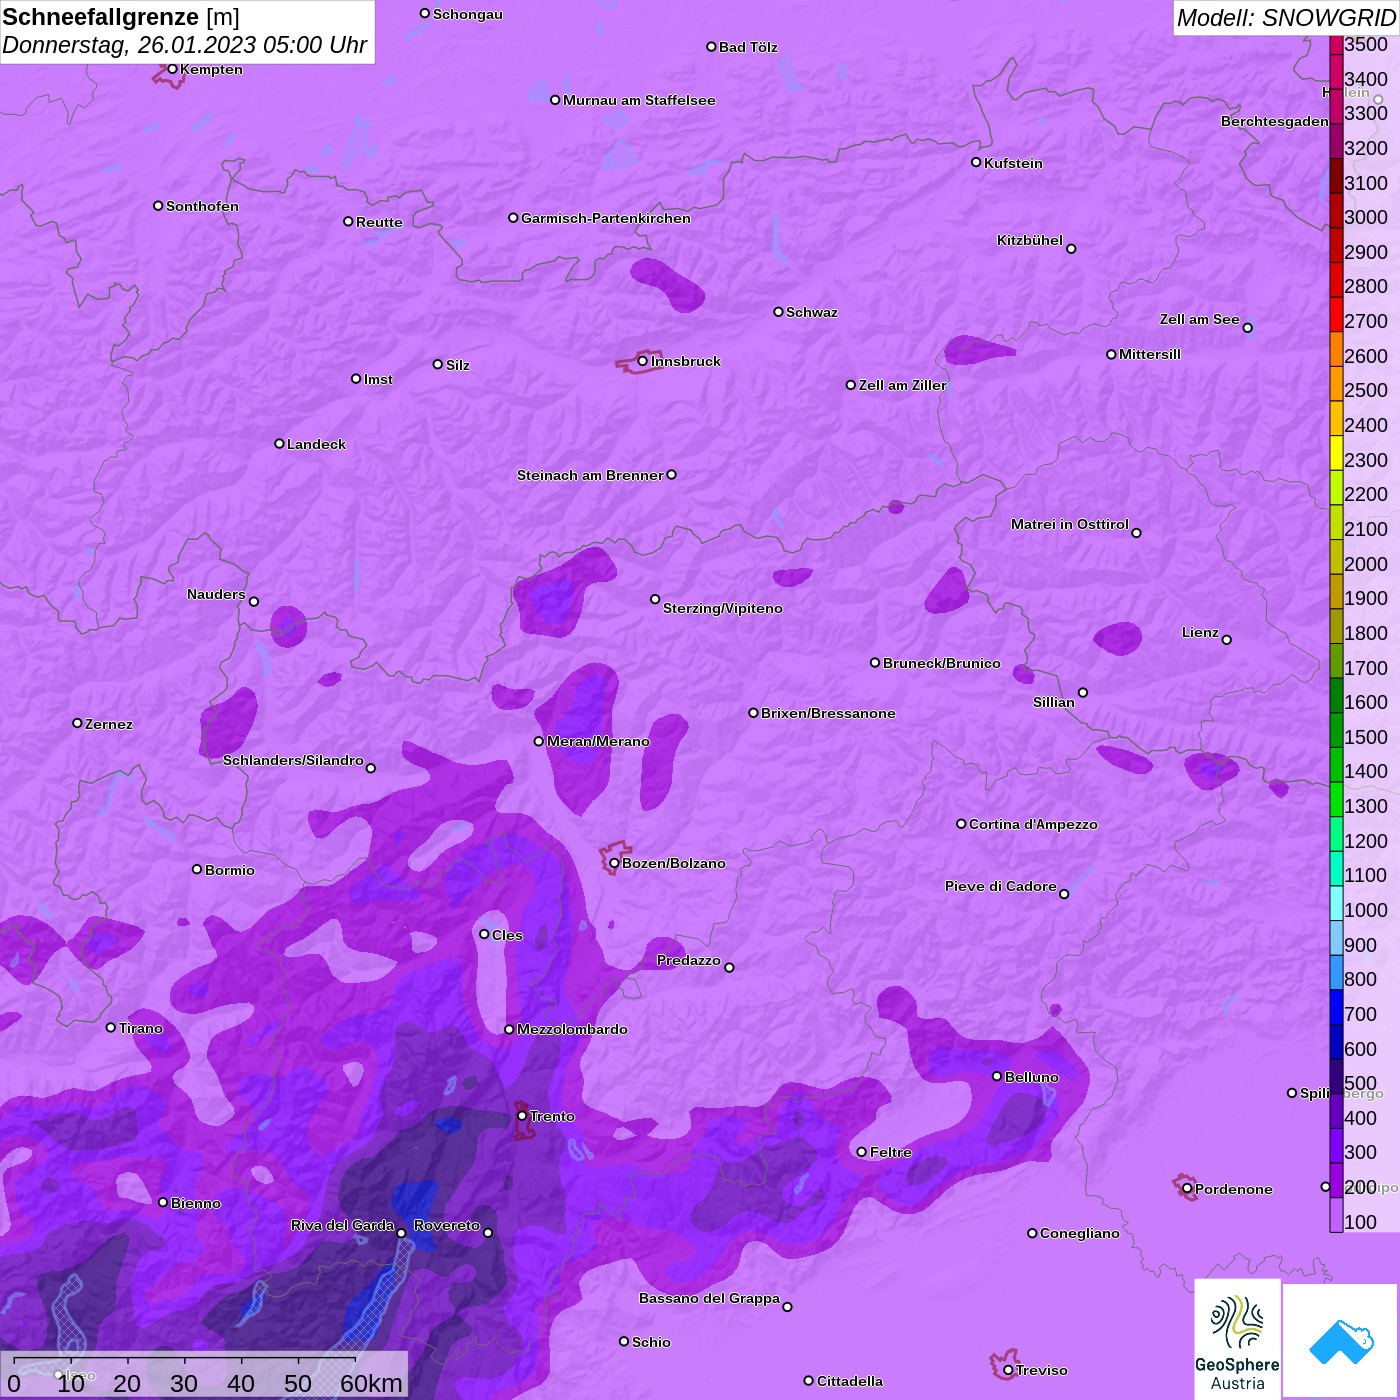The height and width of the screenshot is (1400, 1400).
Task: Click the Kufstein marker dot
Action: pos(976,162)
